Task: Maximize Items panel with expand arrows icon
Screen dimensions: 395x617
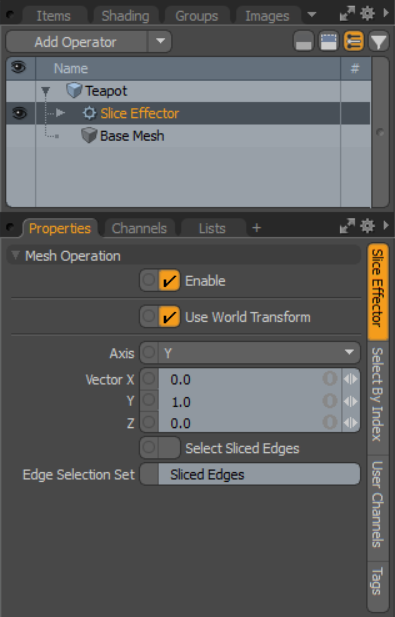Action: (347, 14)
